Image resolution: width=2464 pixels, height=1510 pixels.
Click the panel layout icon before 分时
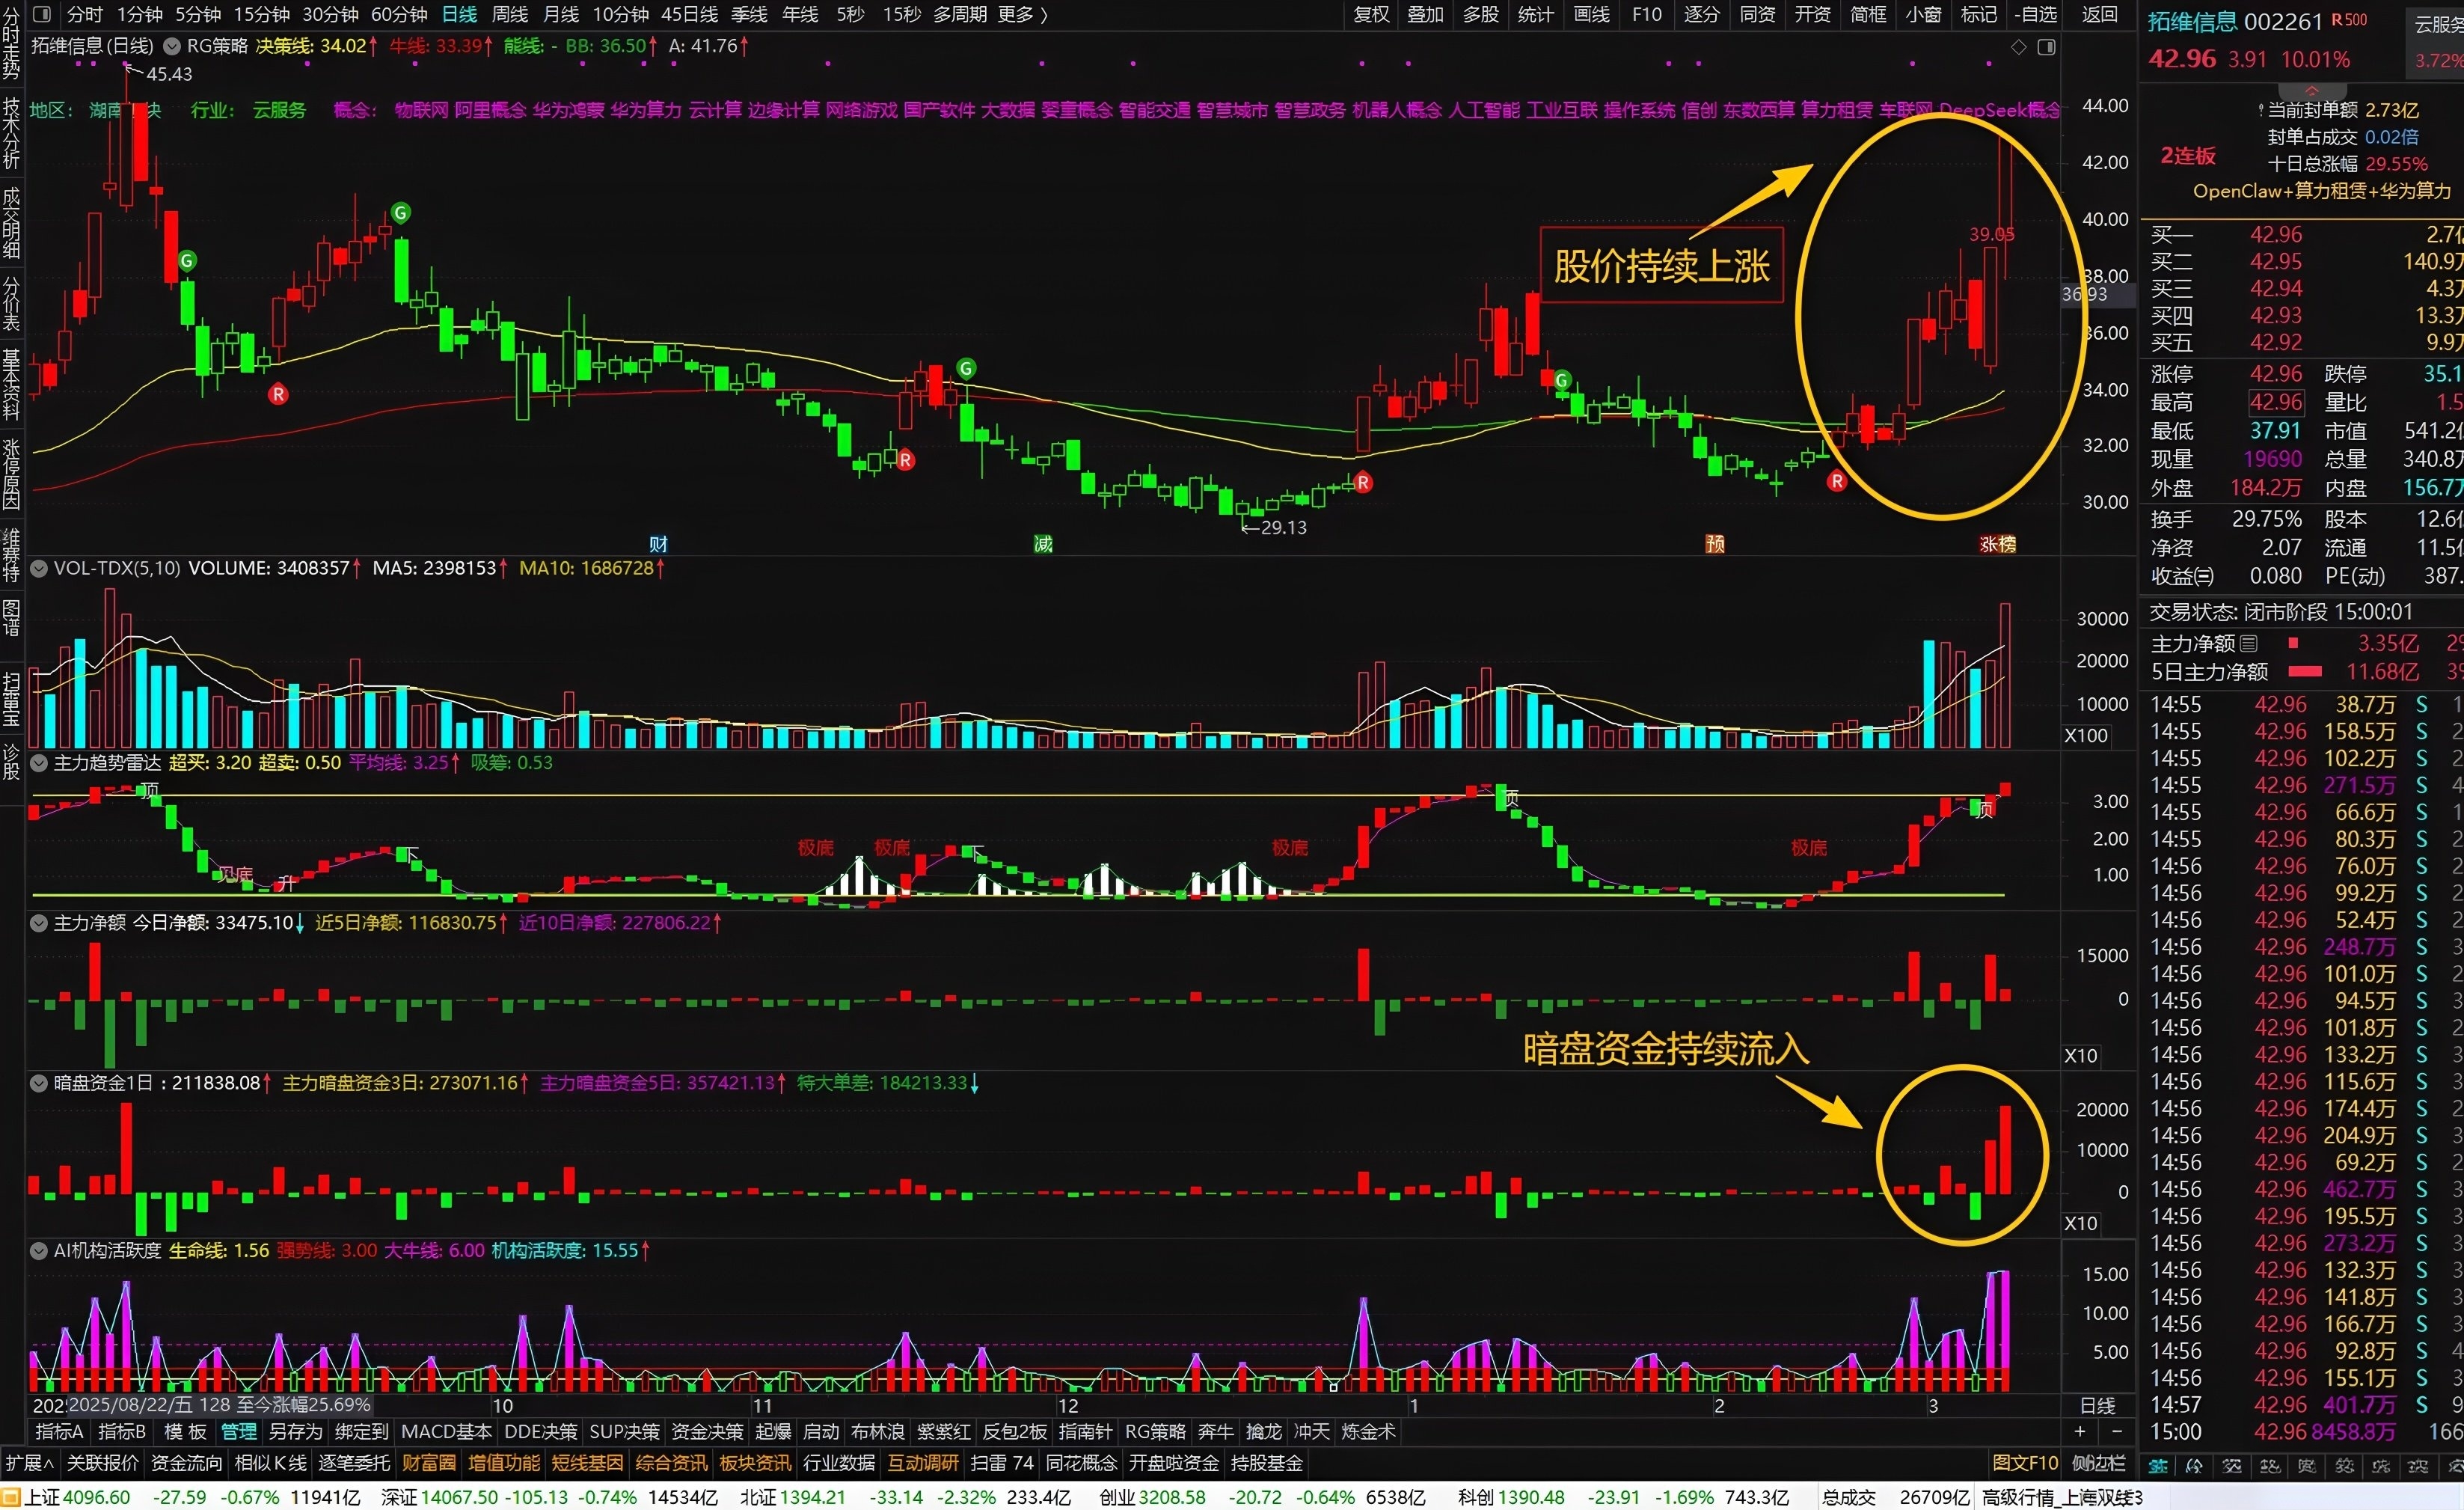pos(42,14)
